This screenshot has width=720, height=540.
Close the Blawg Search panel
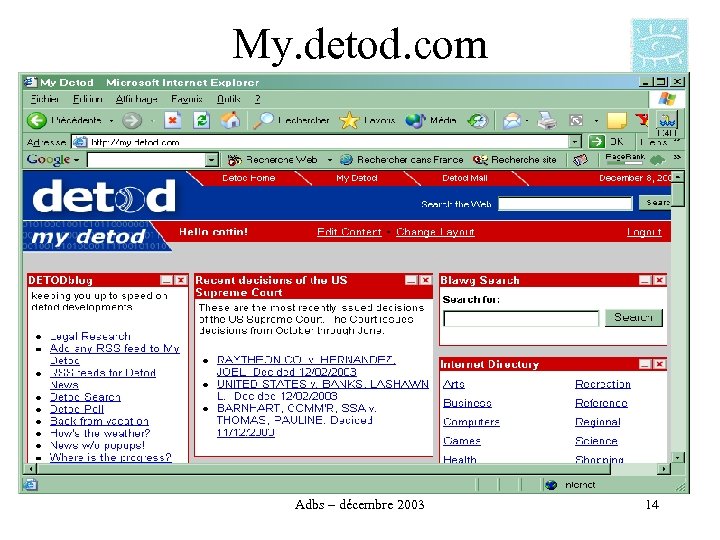pyautogui.click(x=659, y=280)
